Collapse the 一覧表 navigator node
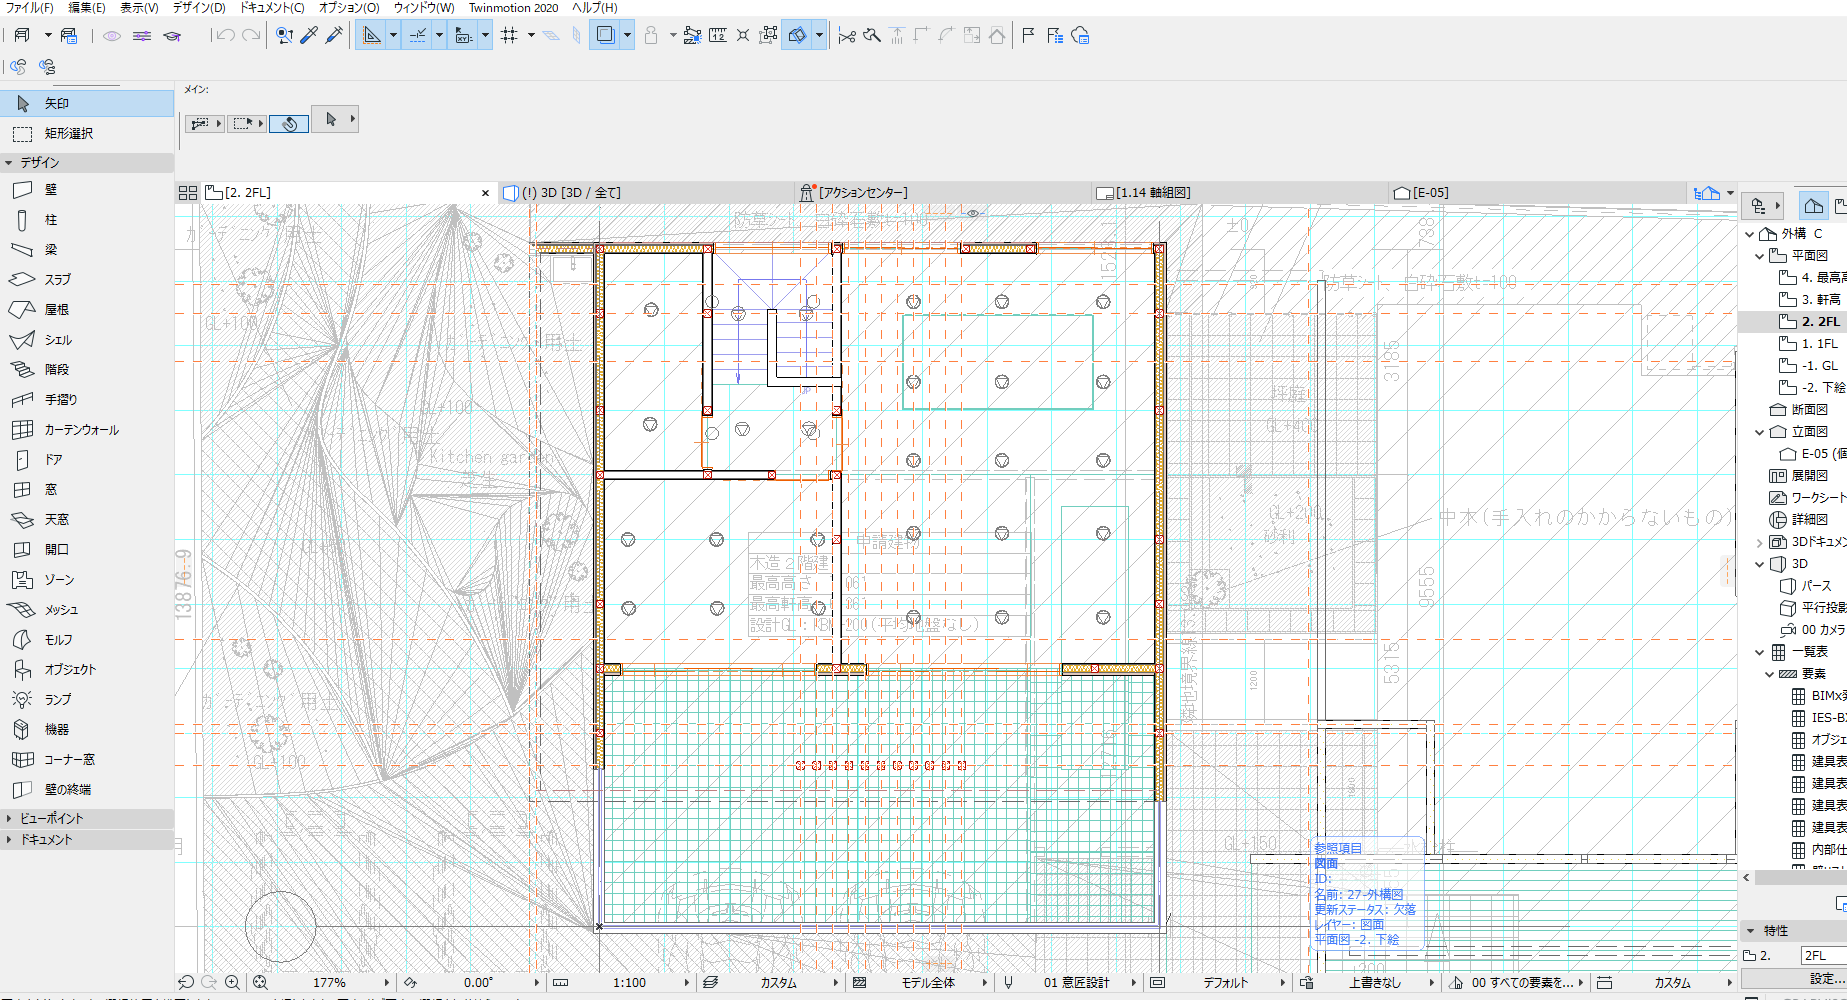The image size is (1847, 1000). [1760, 652]
